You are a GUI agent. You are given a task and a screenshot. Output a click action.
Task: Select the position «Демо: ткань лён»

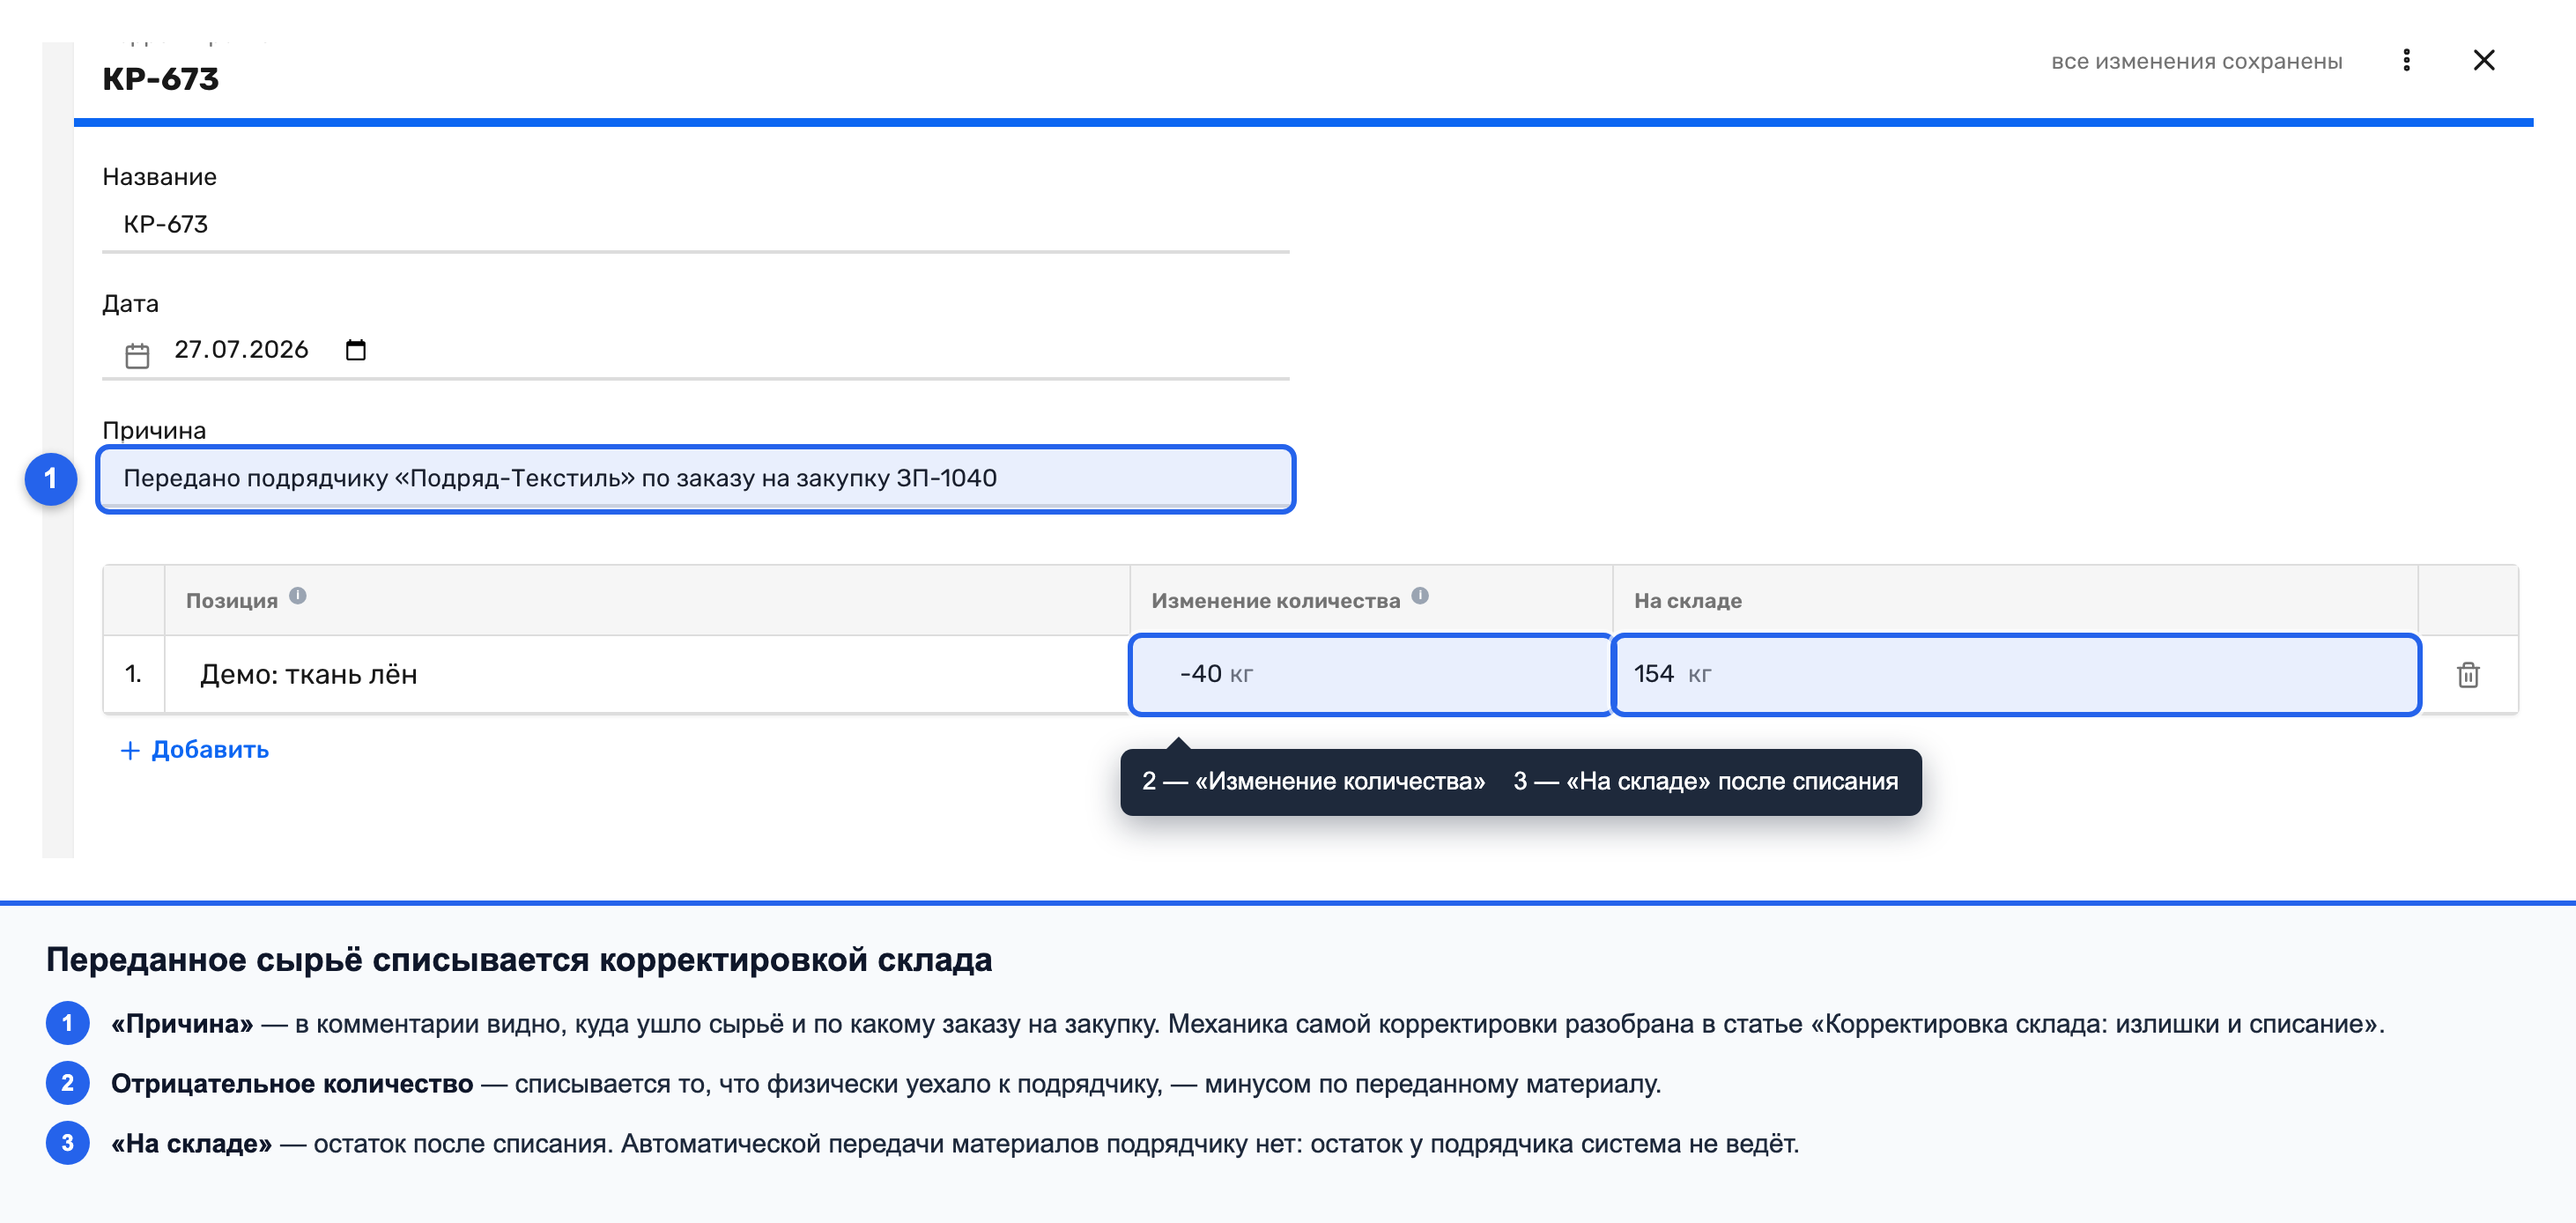point(308,675)
